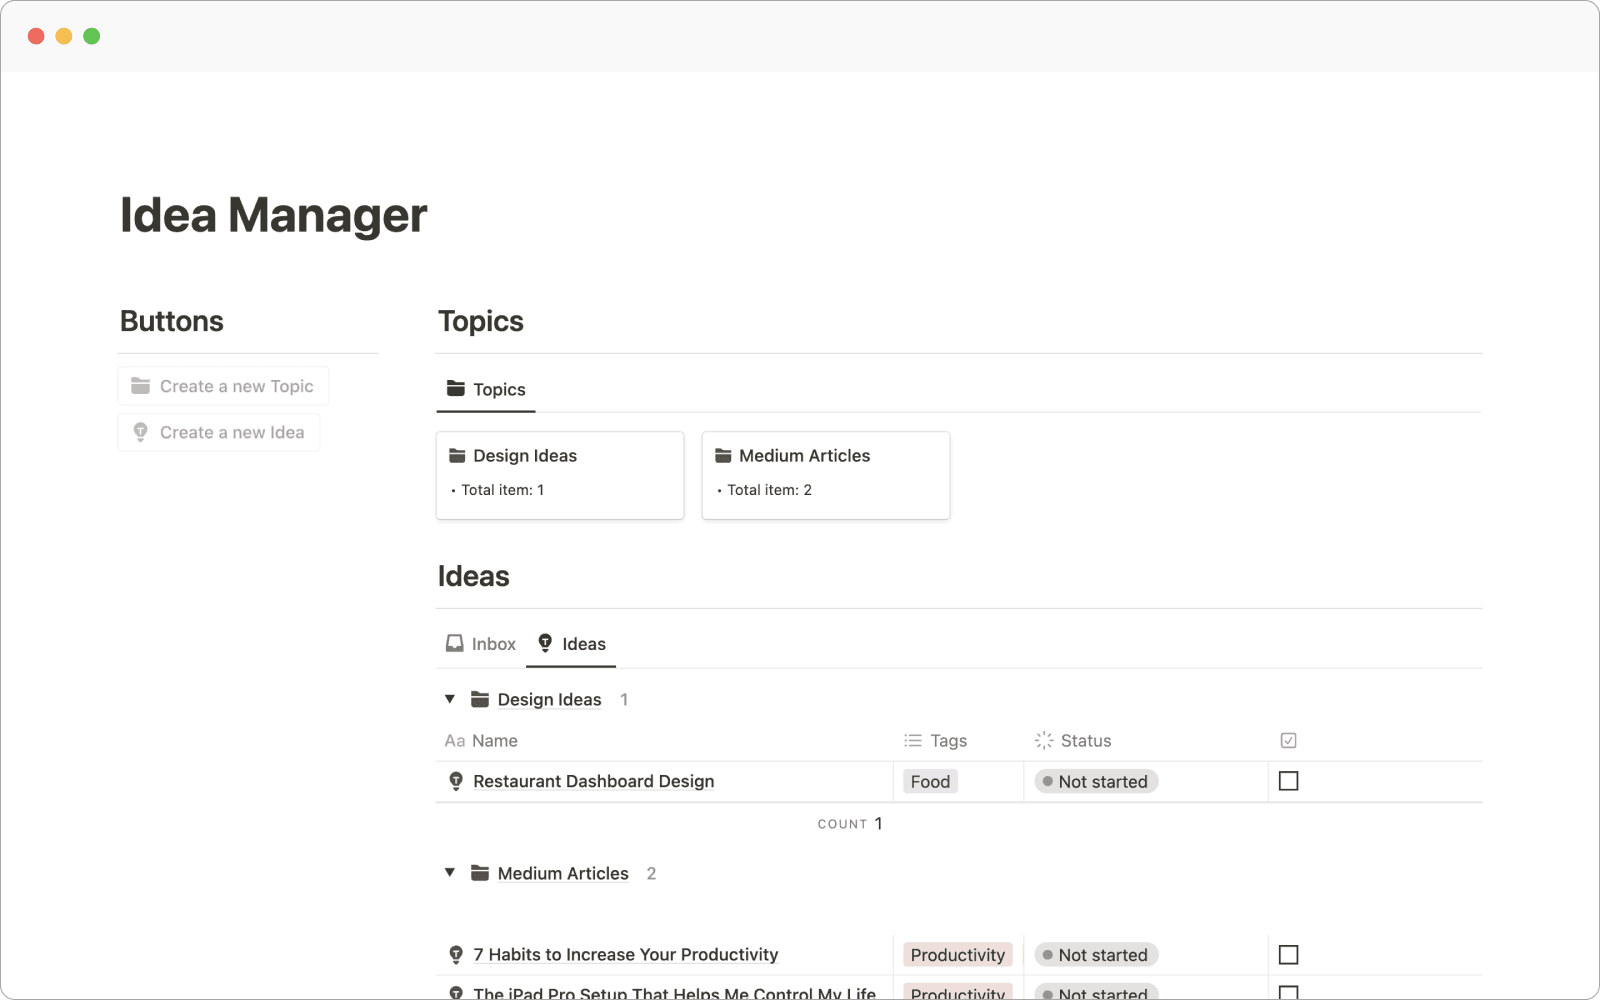Click the folder icon on Create a new Topic

pos(141,386)
